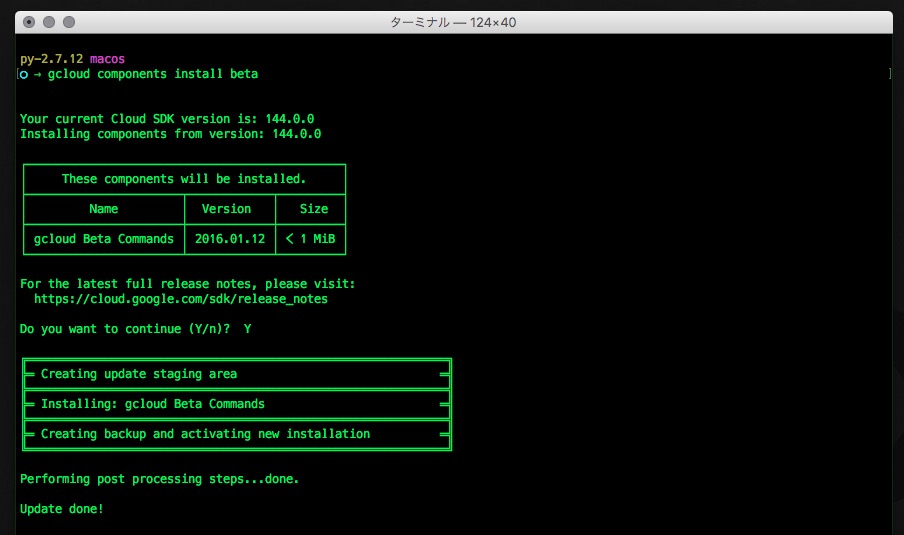The width and height of the screenshot is (904, 535).
Task: Click 'Your current Cloud SDK version is: 144.0.0'
Action: coord(167,119)
